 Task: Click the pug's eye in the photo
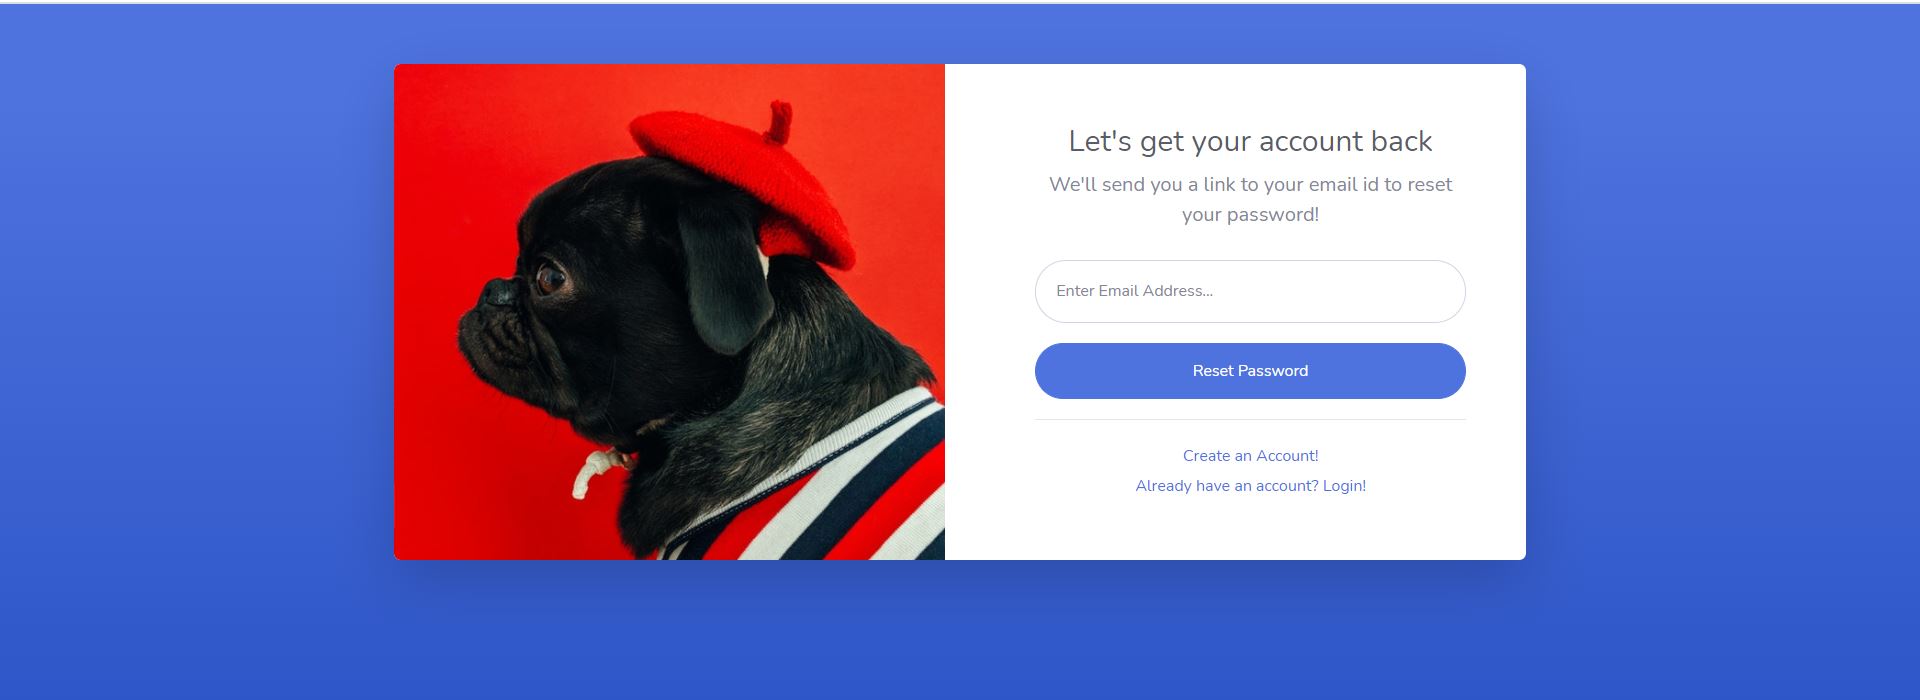tap(551, 278)
